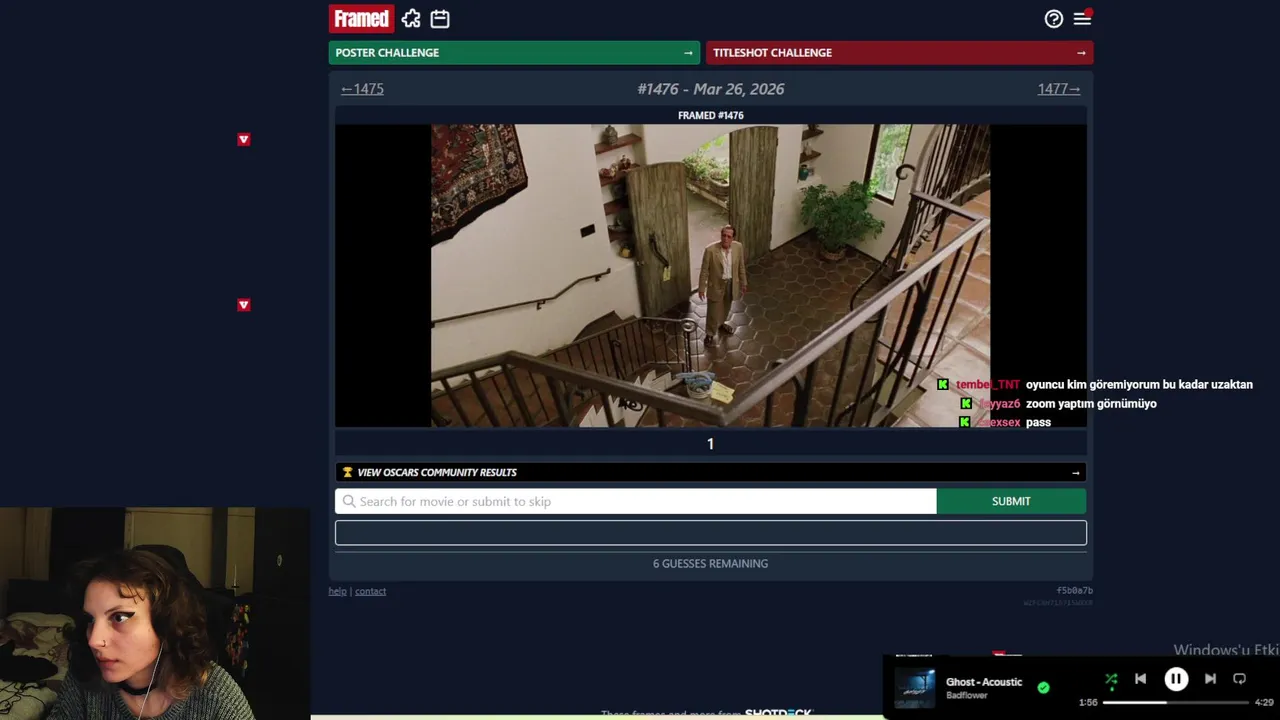Image resolution: width=1280 pixels, height=720 pixels.
Task: Open the Poster Challenge banner
Action: (x=514, y=53)
